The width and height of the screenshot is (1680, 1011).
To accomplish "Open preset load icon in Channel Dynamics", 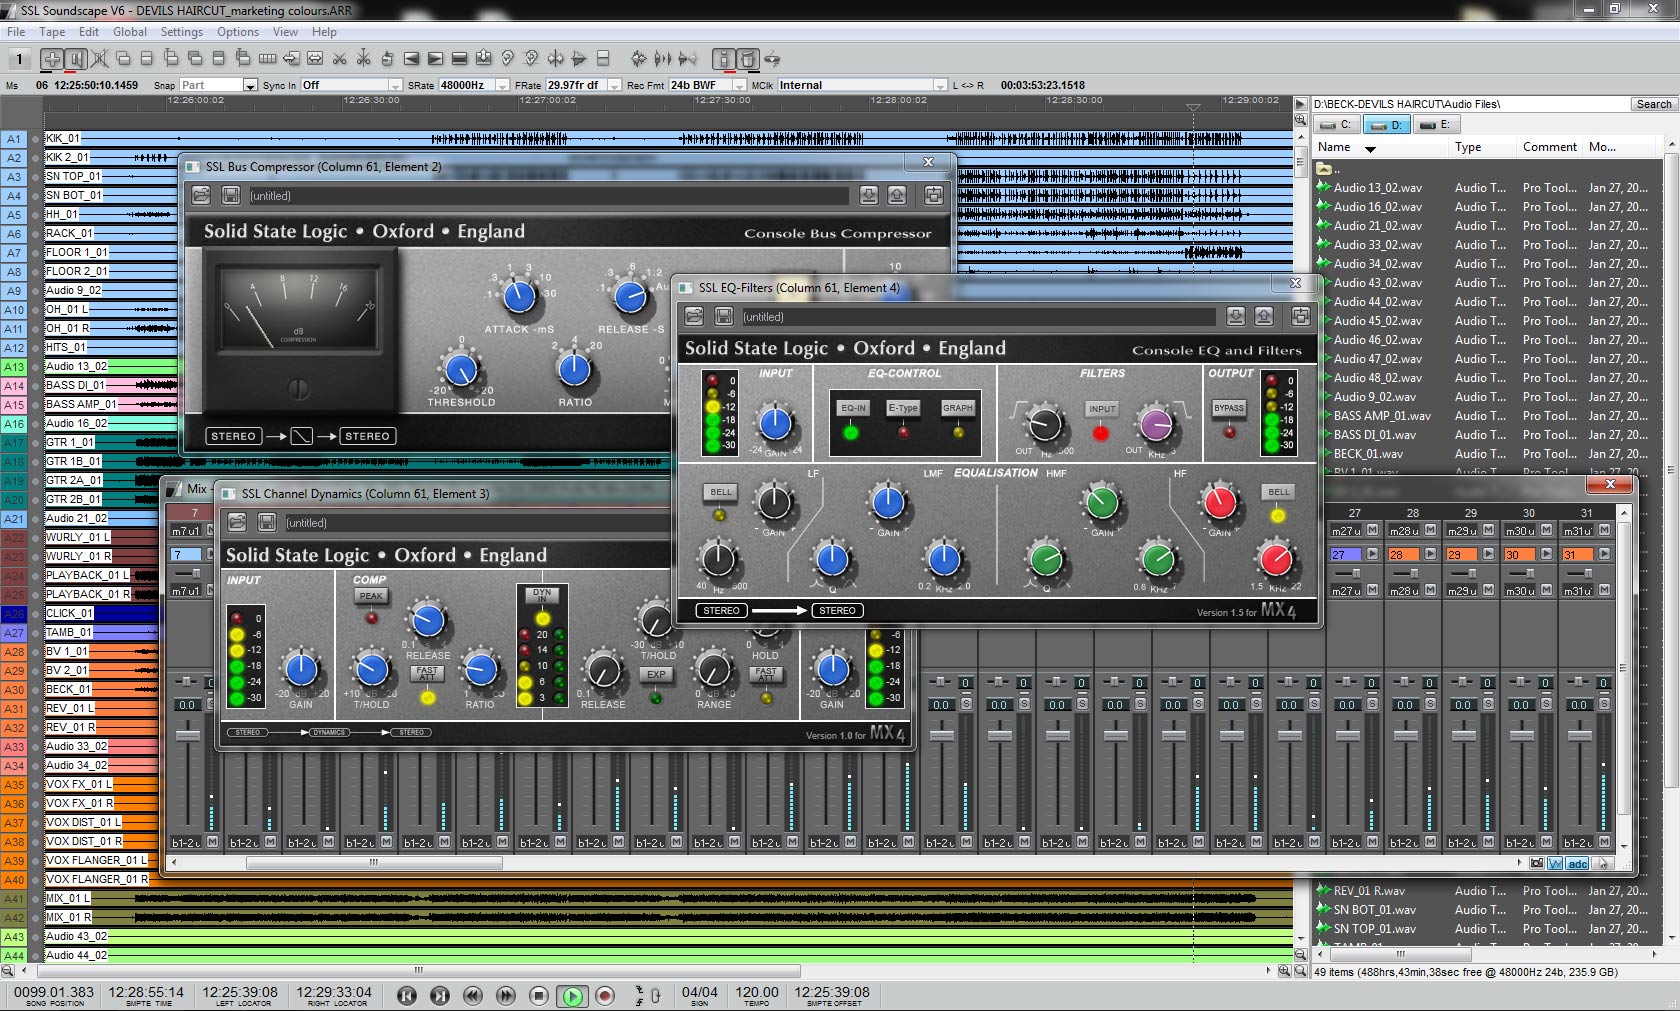I will point(237,522).
